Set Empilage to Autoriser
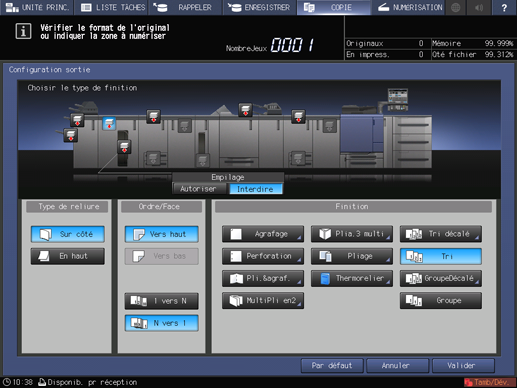The width and height of the screenshot is (517, 388). (x=198, y=189)
